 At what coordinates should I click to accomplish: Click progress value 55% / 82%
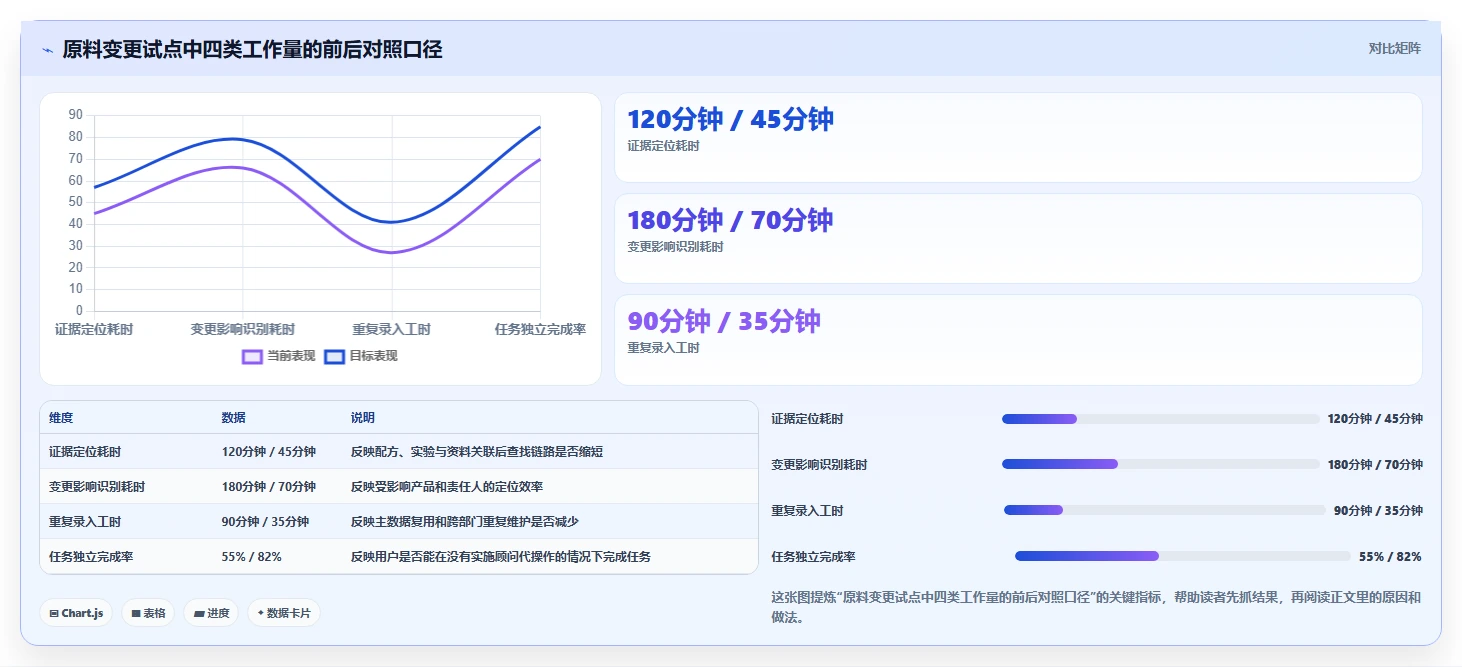(x=1390, y=557)
